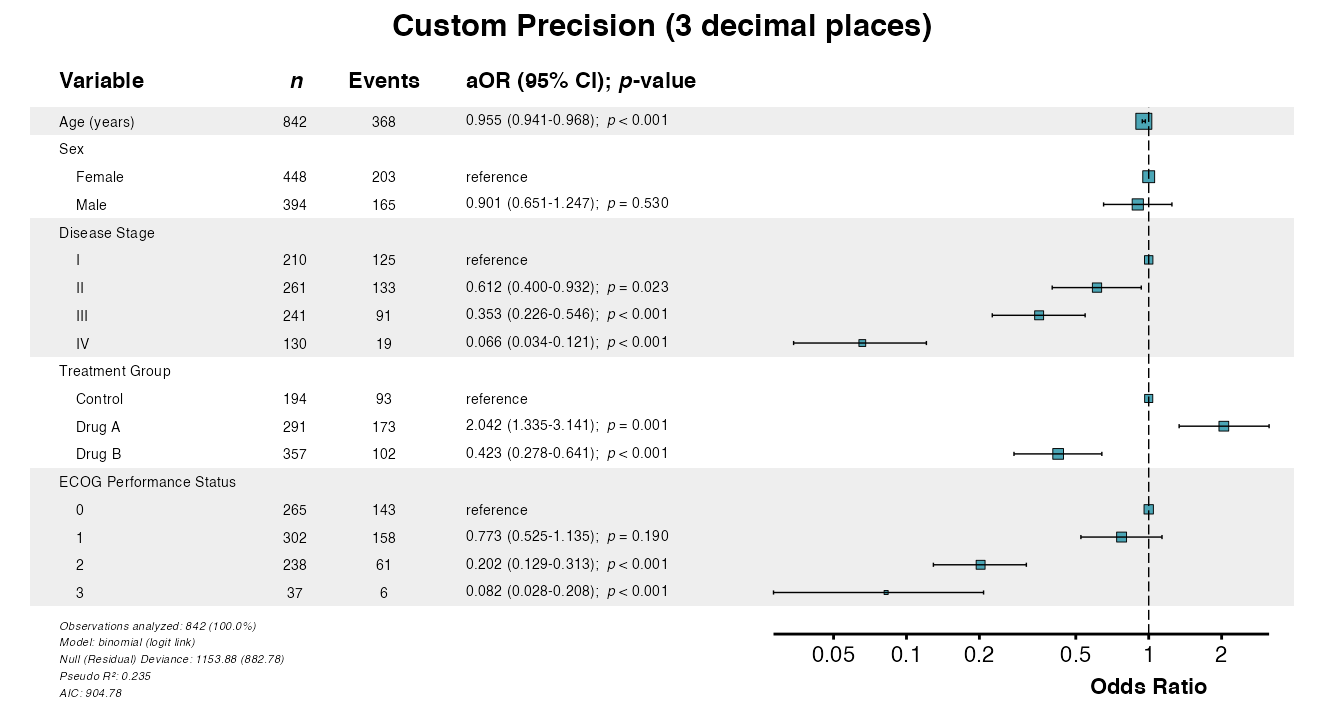
Task: Click the Stage II estimate marker
Action: (x=1097, y=287)
